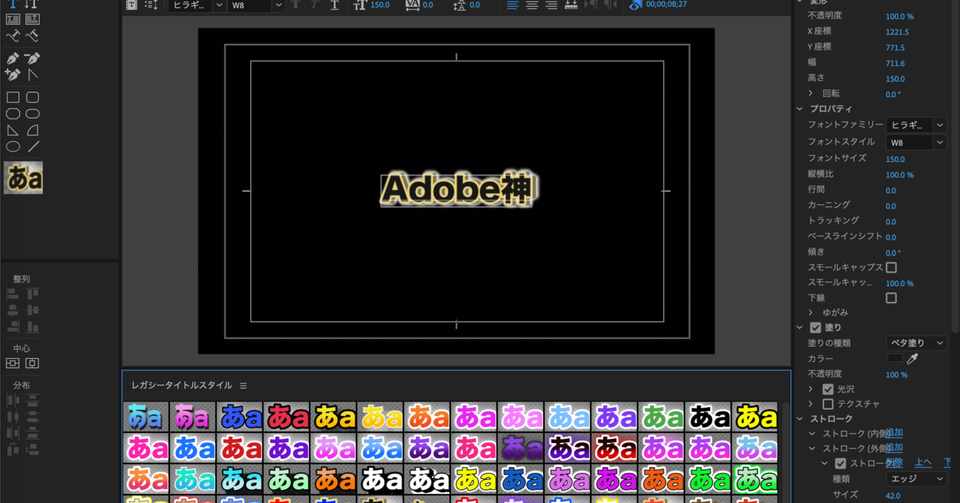Select the Arc tool
This screenshot has height=503, width=960.
(x=32, y=130)
